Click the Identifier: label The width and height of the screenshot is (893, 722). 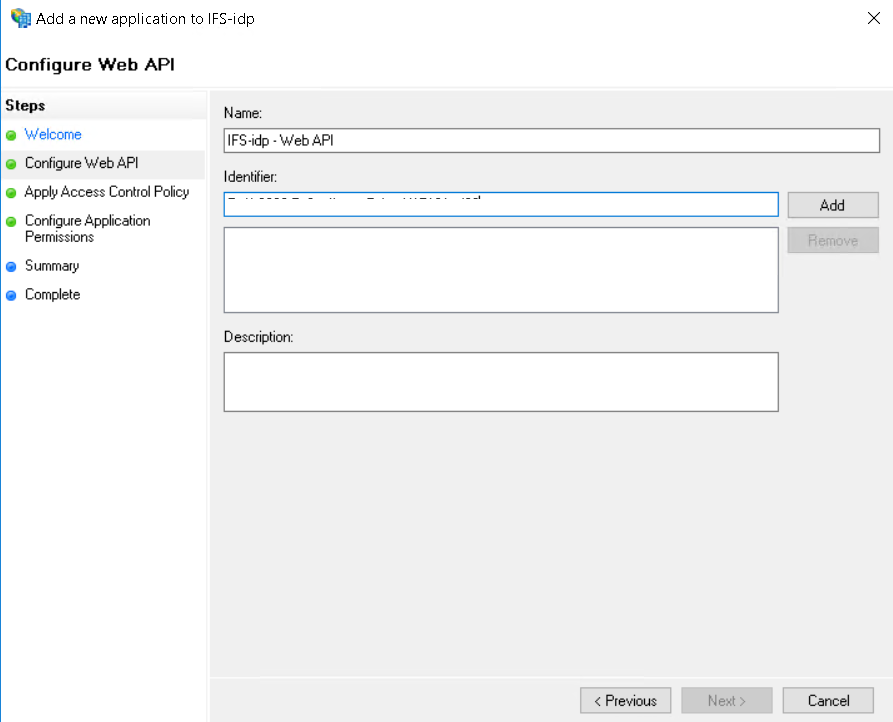(x=250, y=177)
